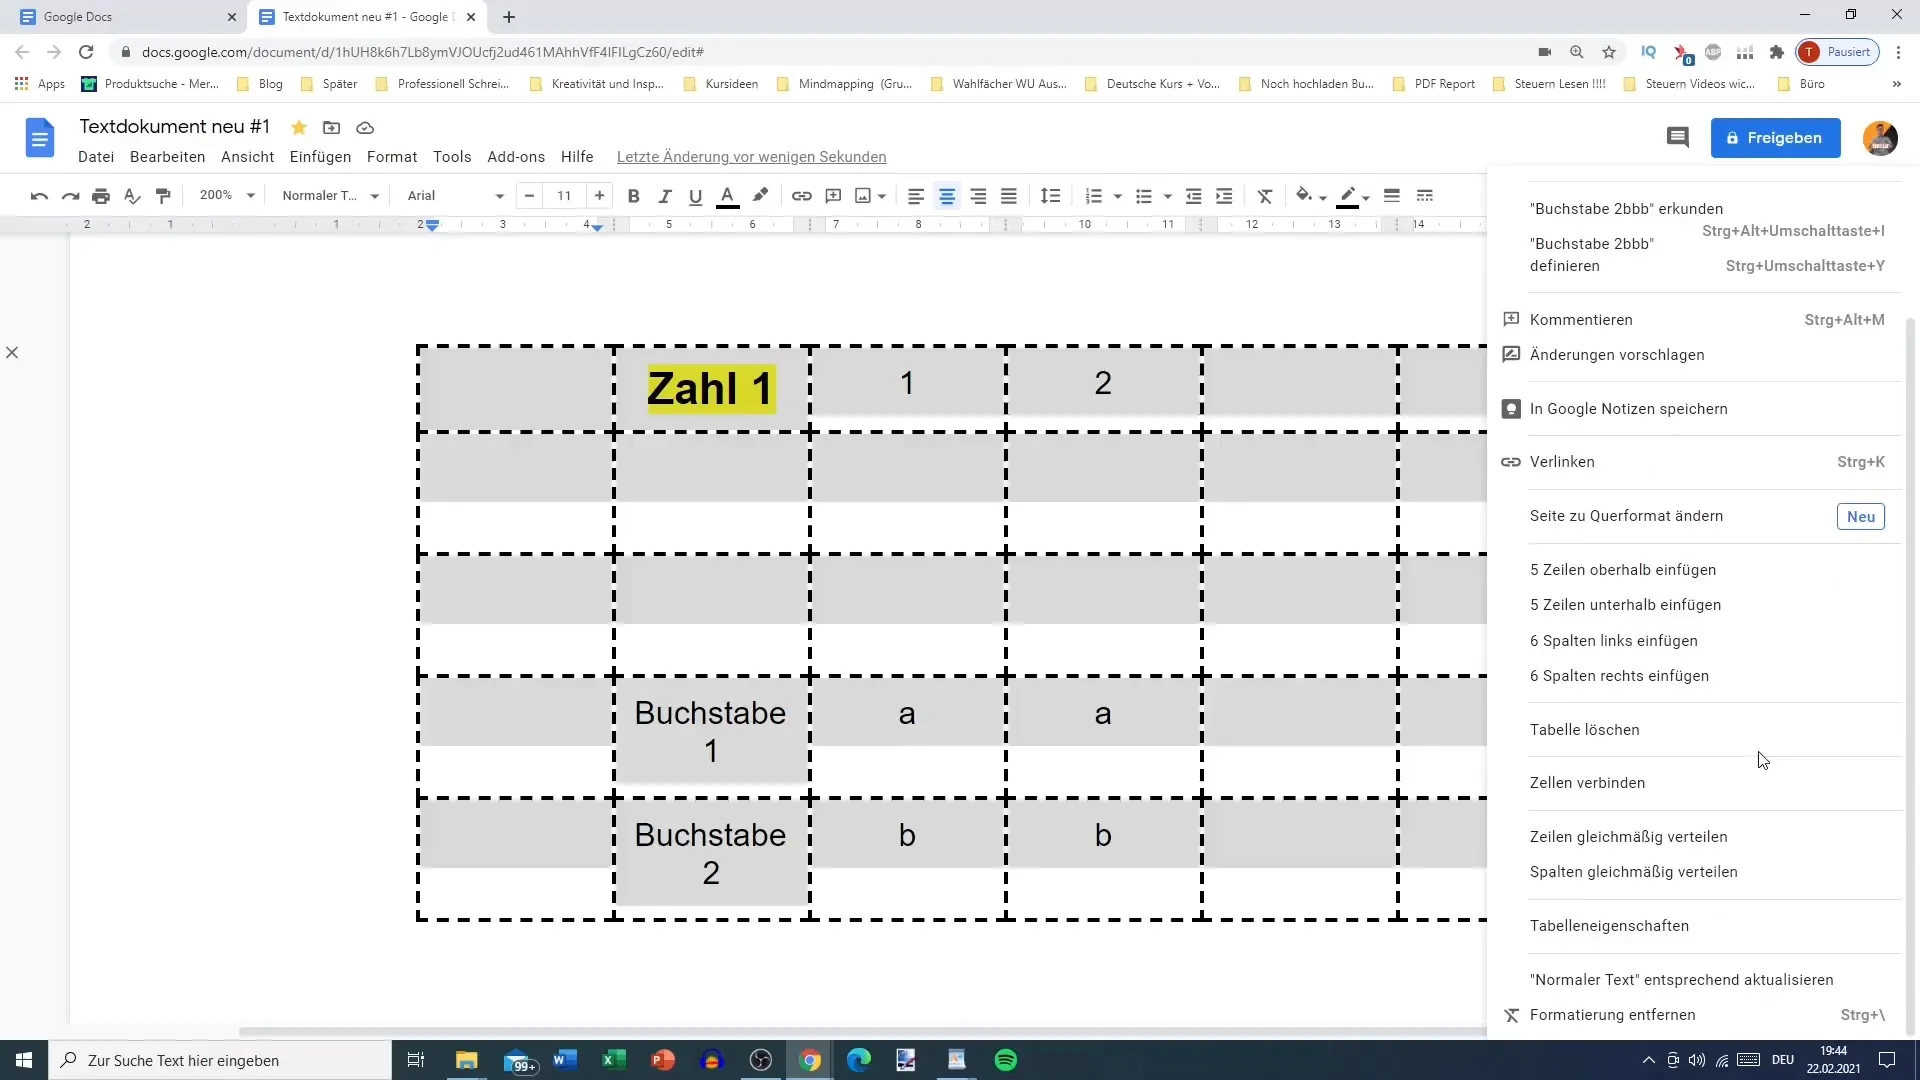Expand the font size dropdown field
Viewport: 1920px width, 1080px height.
[564, 195]
